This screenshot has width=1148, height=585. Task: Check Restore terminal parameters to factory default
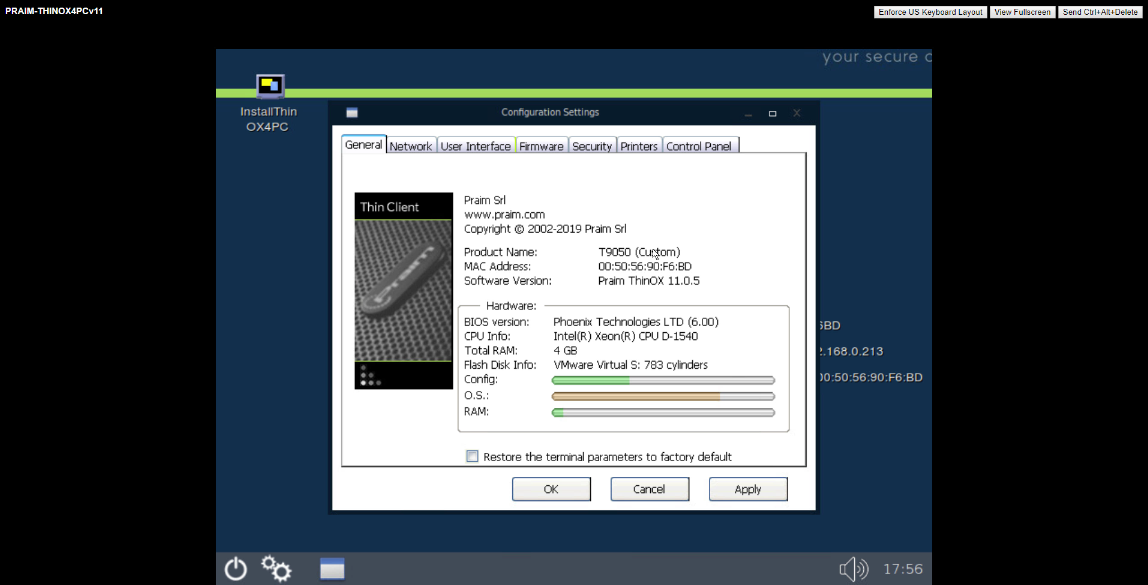tap(472, 456)
